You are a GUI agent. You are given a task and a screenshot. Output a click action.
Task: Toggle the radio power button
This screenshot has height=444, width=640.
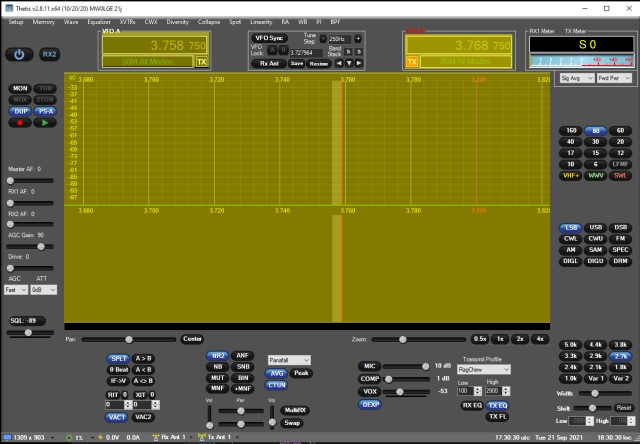[19, 54]
